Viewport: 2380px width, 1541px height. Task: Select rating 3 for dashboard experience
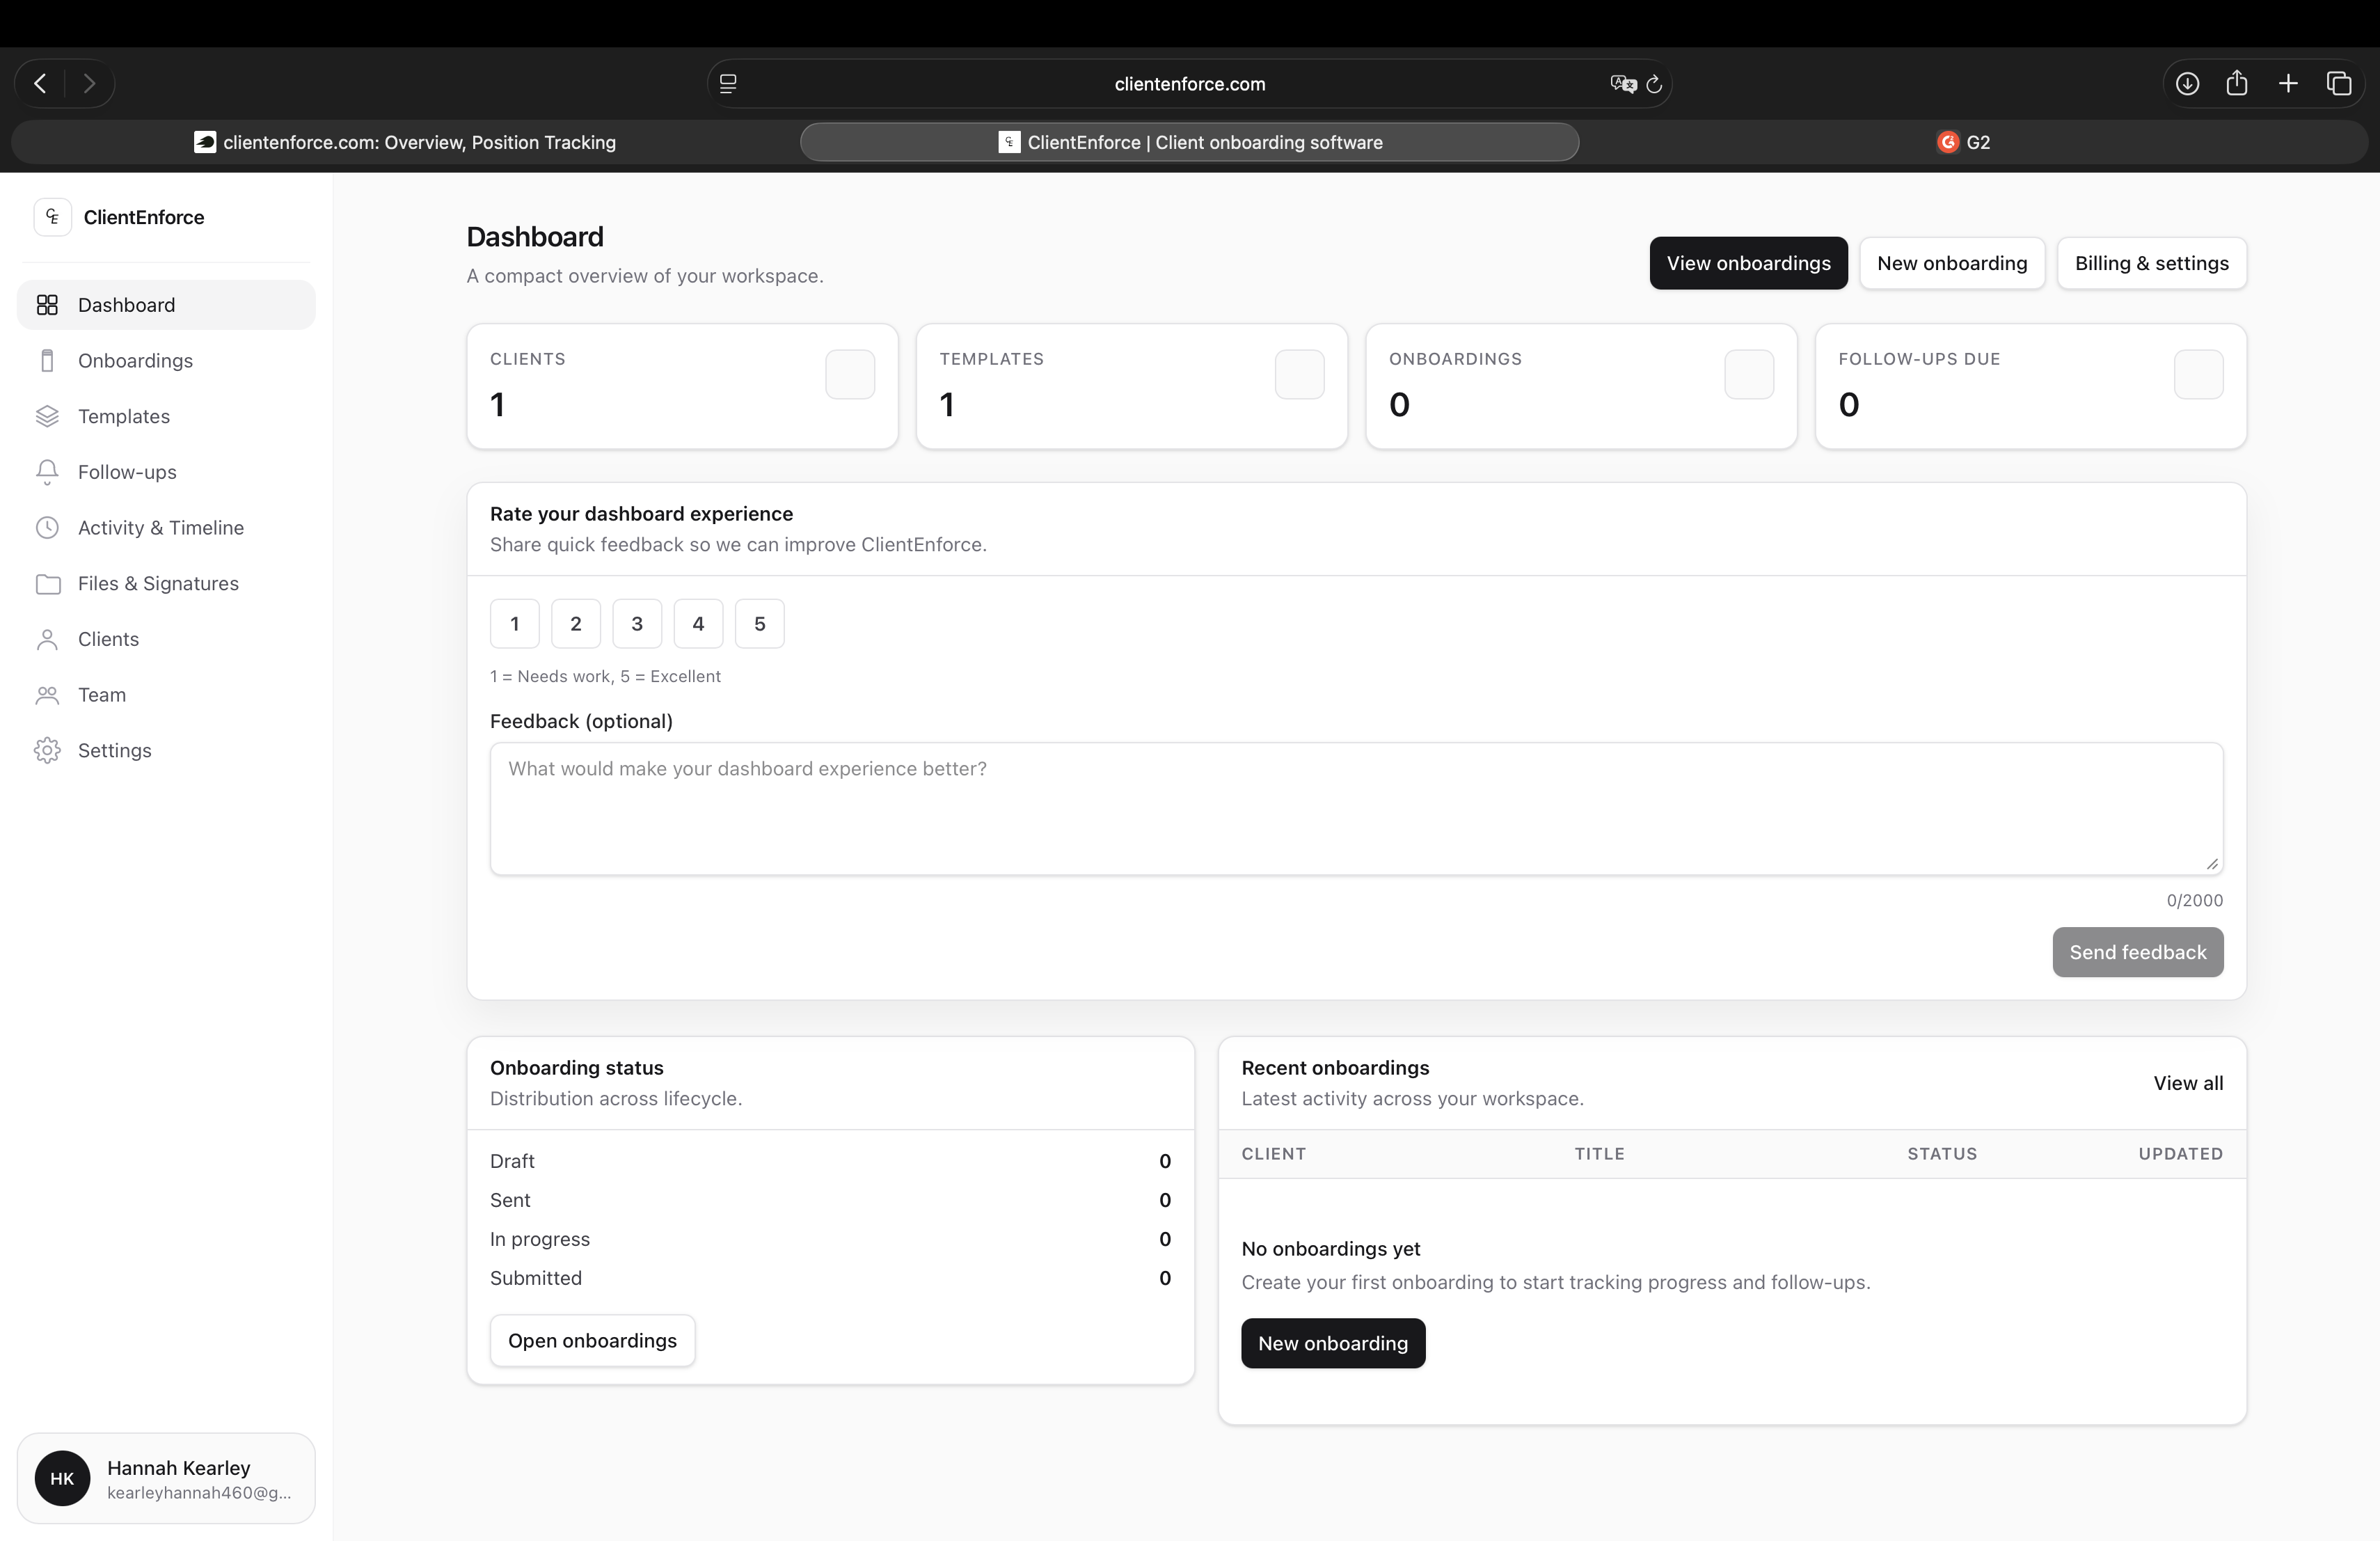pyautogui.click(x=637, y=624)
